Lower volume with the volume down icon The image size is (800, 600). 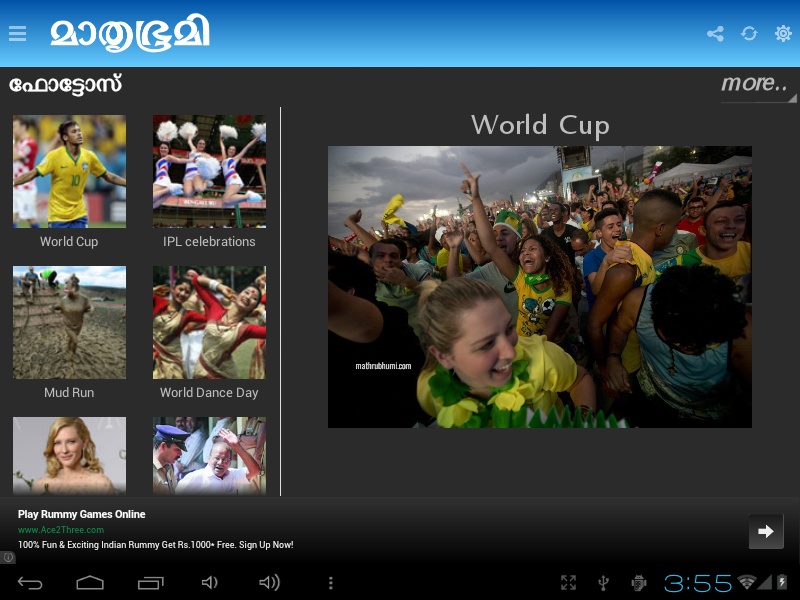(210, 583)
